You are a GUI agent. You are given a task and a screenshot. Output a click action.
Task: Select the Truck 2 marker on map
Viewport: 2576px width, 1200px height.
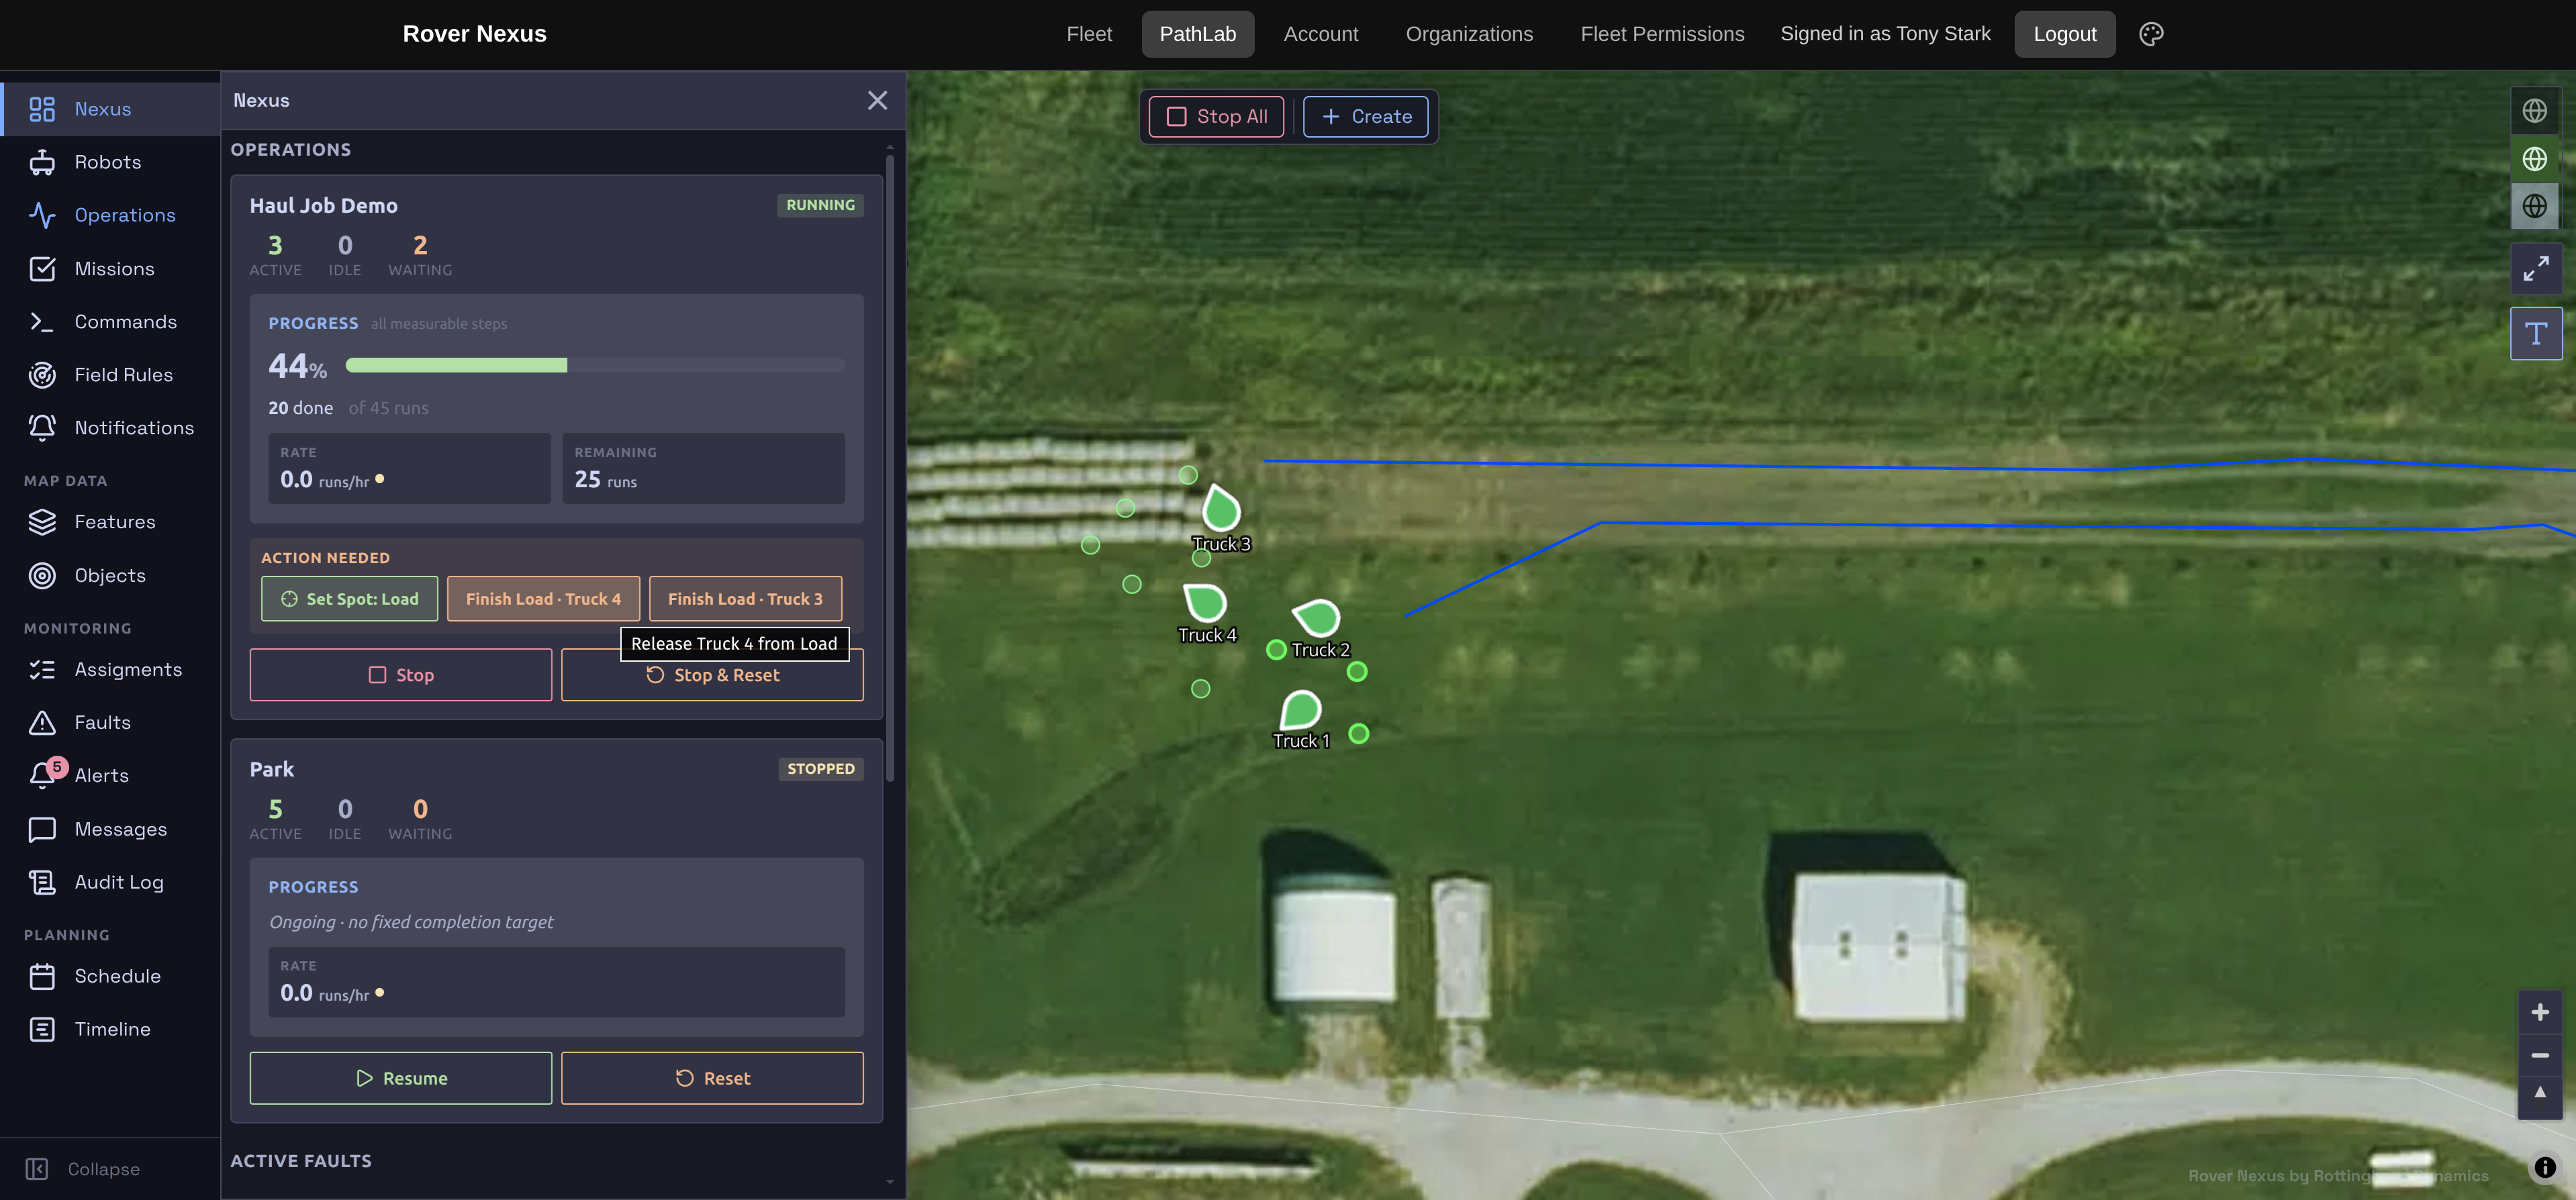[1317, 617]
